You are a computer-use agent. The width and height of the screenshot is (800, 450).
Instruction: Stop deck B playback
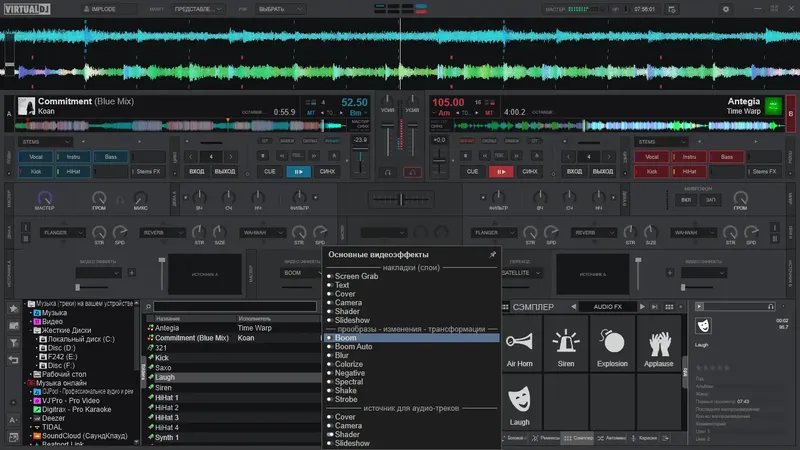(x=465, y=156)
